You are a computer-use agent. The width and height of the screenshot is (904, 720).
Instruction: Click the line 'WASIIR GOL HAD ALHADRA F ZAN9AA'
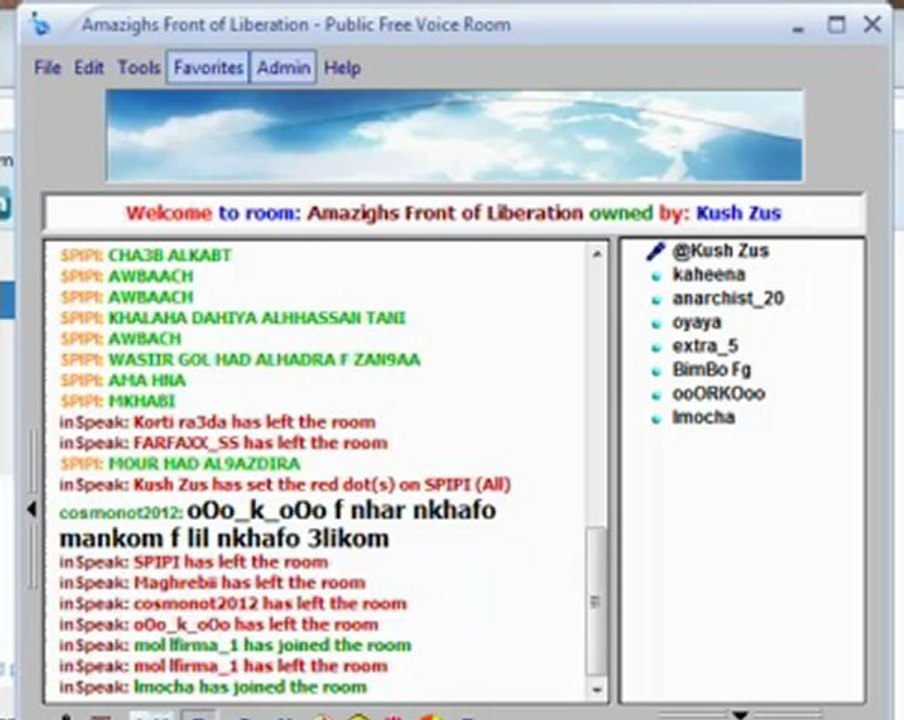pos(240,360)
